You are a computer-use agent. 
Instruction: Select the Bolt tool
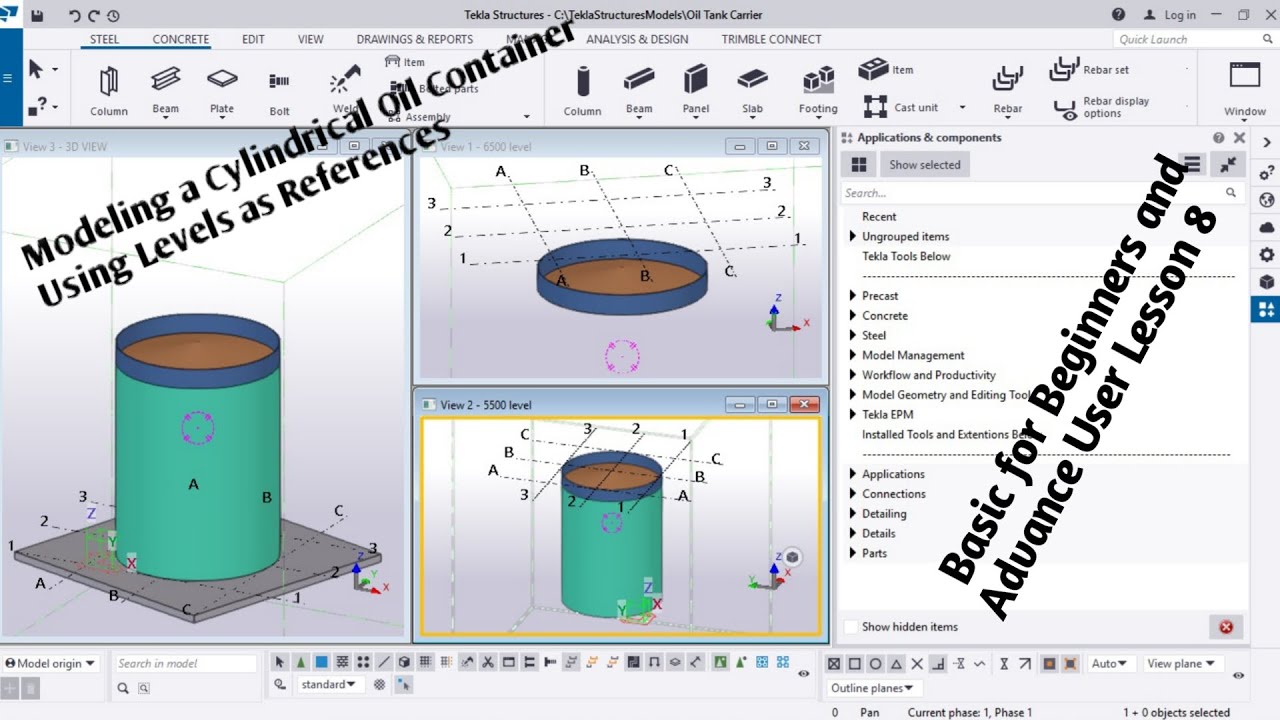280,90
